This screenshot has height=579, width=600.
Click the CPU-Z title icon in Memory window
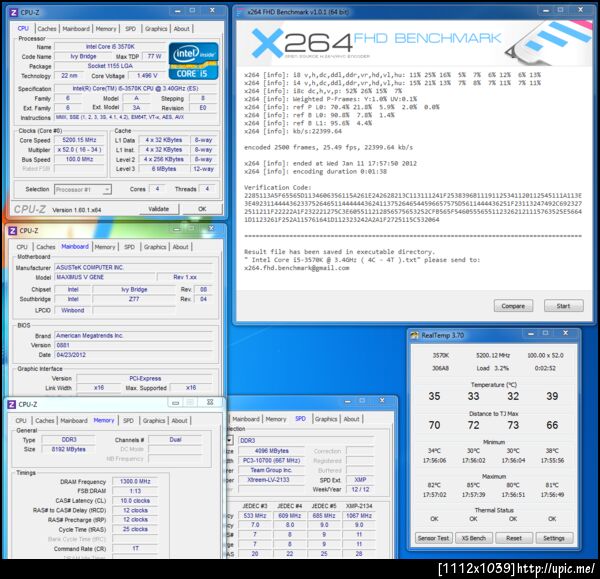pos(12,404)
